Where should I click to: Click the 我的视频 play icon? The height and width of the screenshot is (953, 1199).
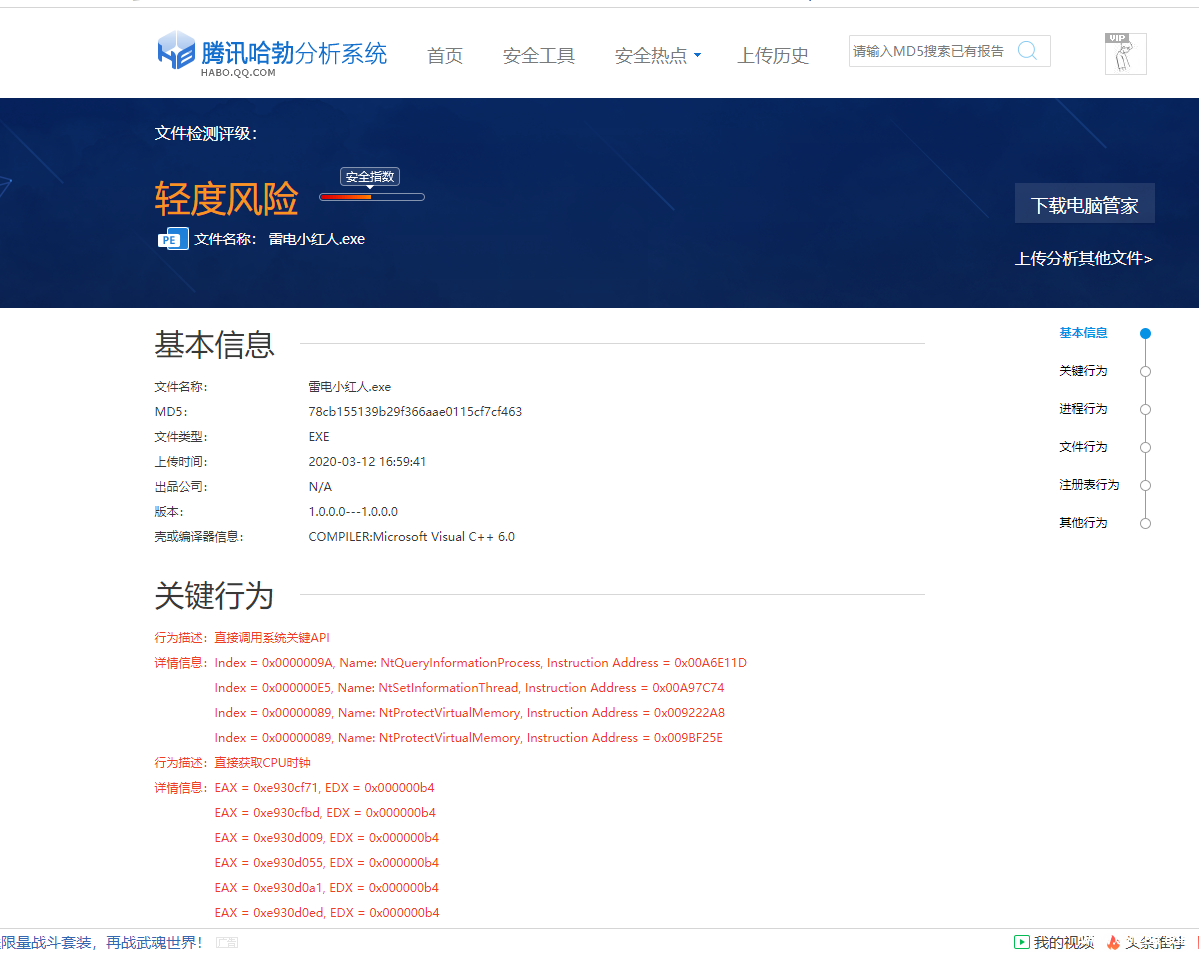[x=1021, y=942]
